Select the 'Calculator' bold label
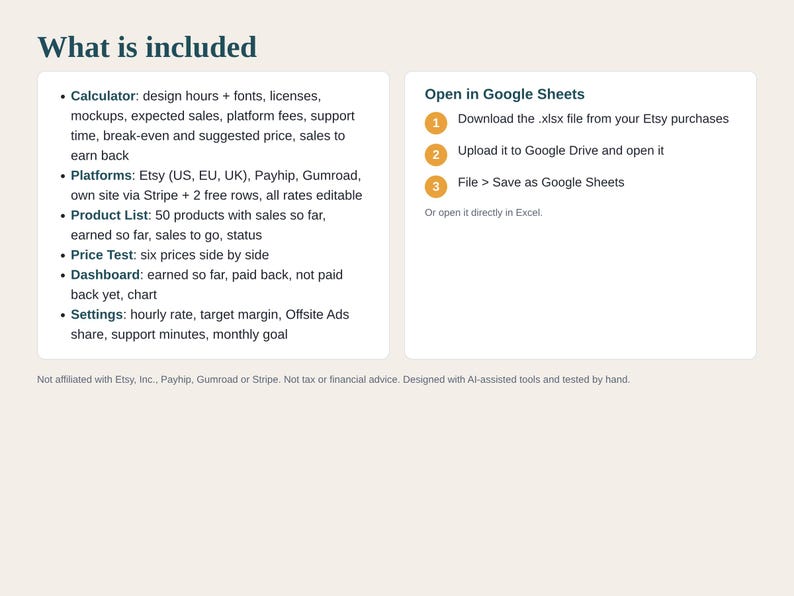This screenshot has width=794, height=596. (103, 96)
